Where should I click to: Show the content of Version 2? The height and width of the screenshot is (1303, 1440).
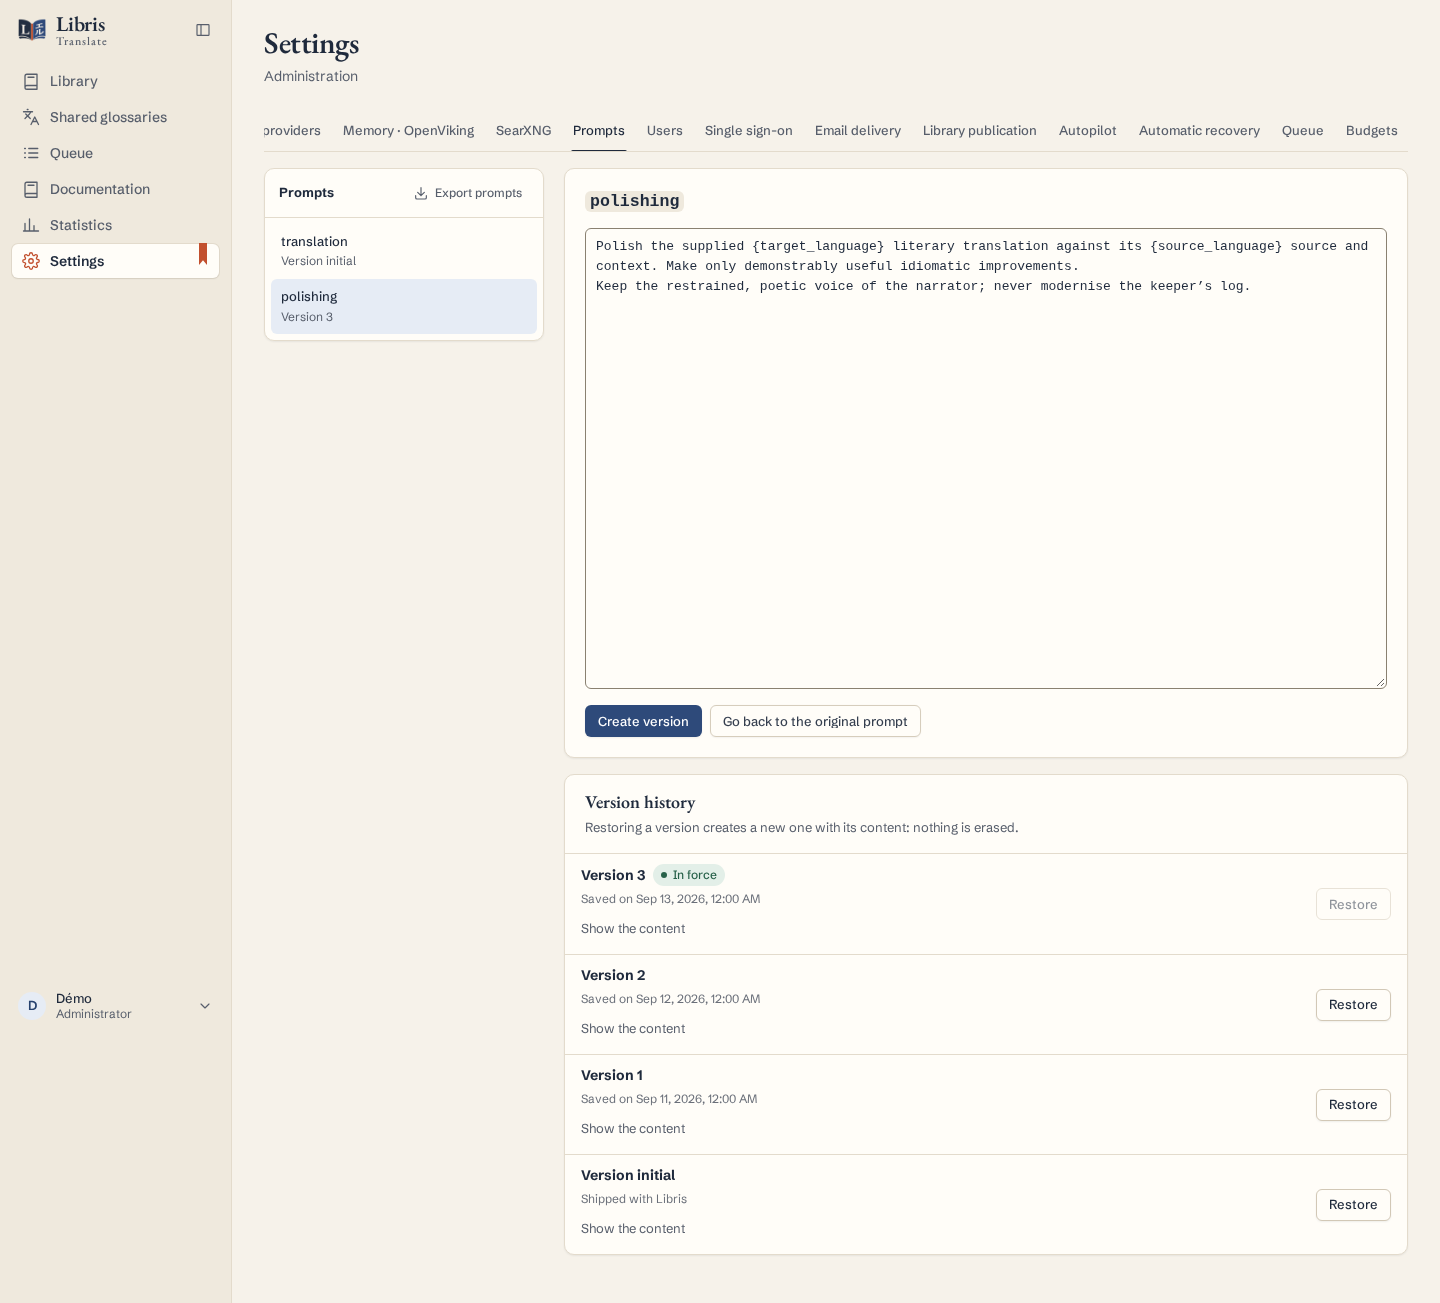point(633,1029)
